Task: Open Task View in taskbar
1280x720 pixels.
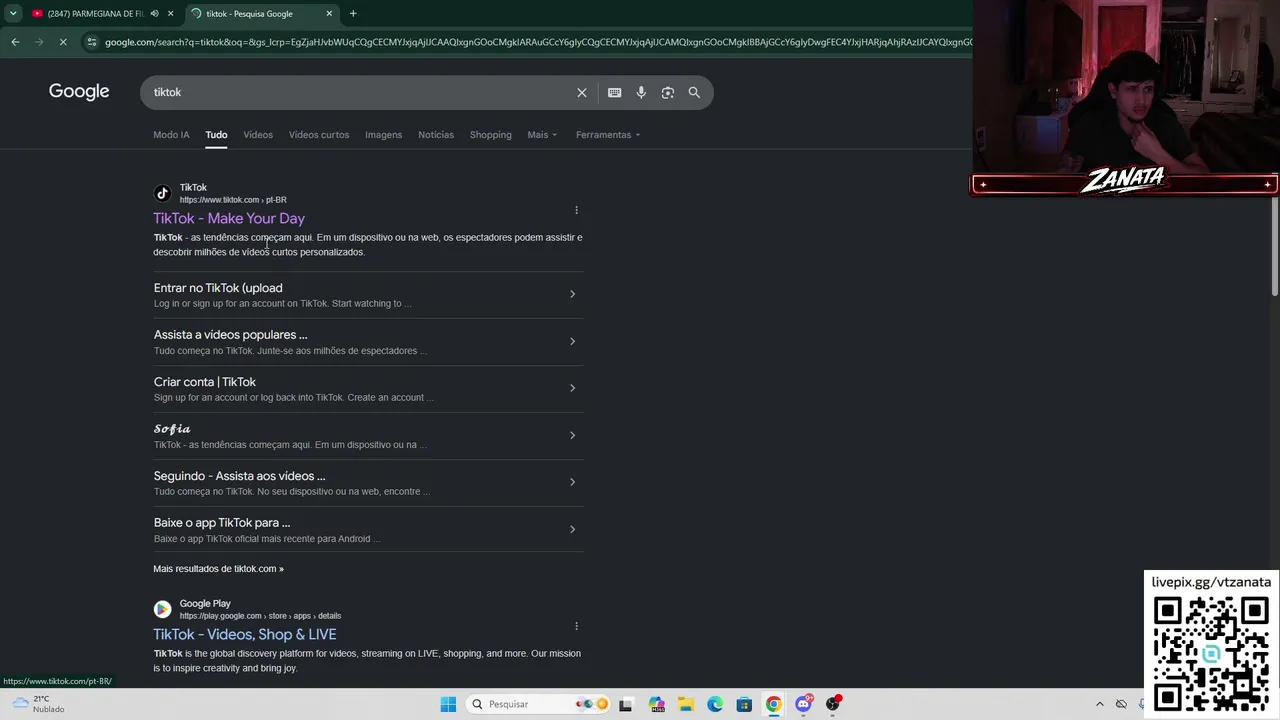Action: pos(626,704)
